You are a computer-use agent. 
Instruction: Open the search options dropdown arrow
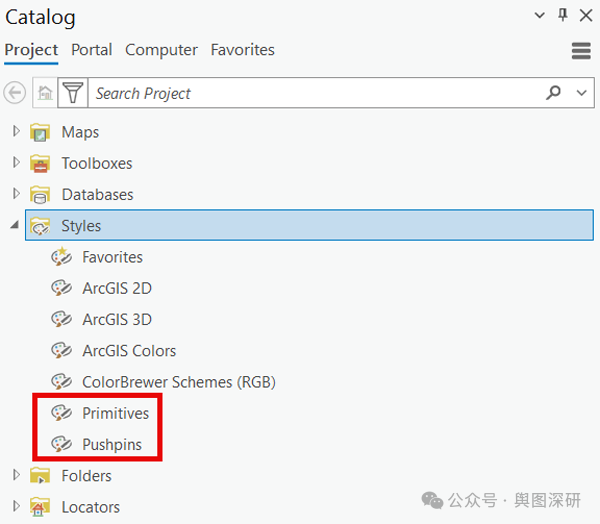pyautogui.click(x=582, y=93)
